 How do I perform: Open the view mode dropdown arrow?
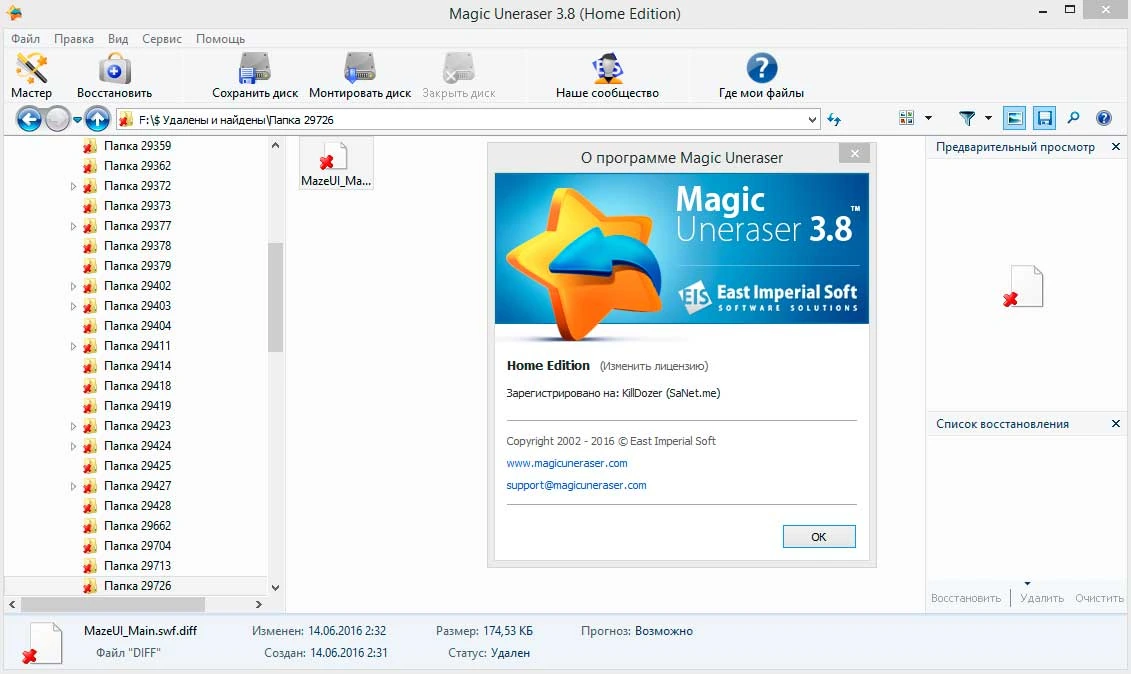tap(928, 118)
